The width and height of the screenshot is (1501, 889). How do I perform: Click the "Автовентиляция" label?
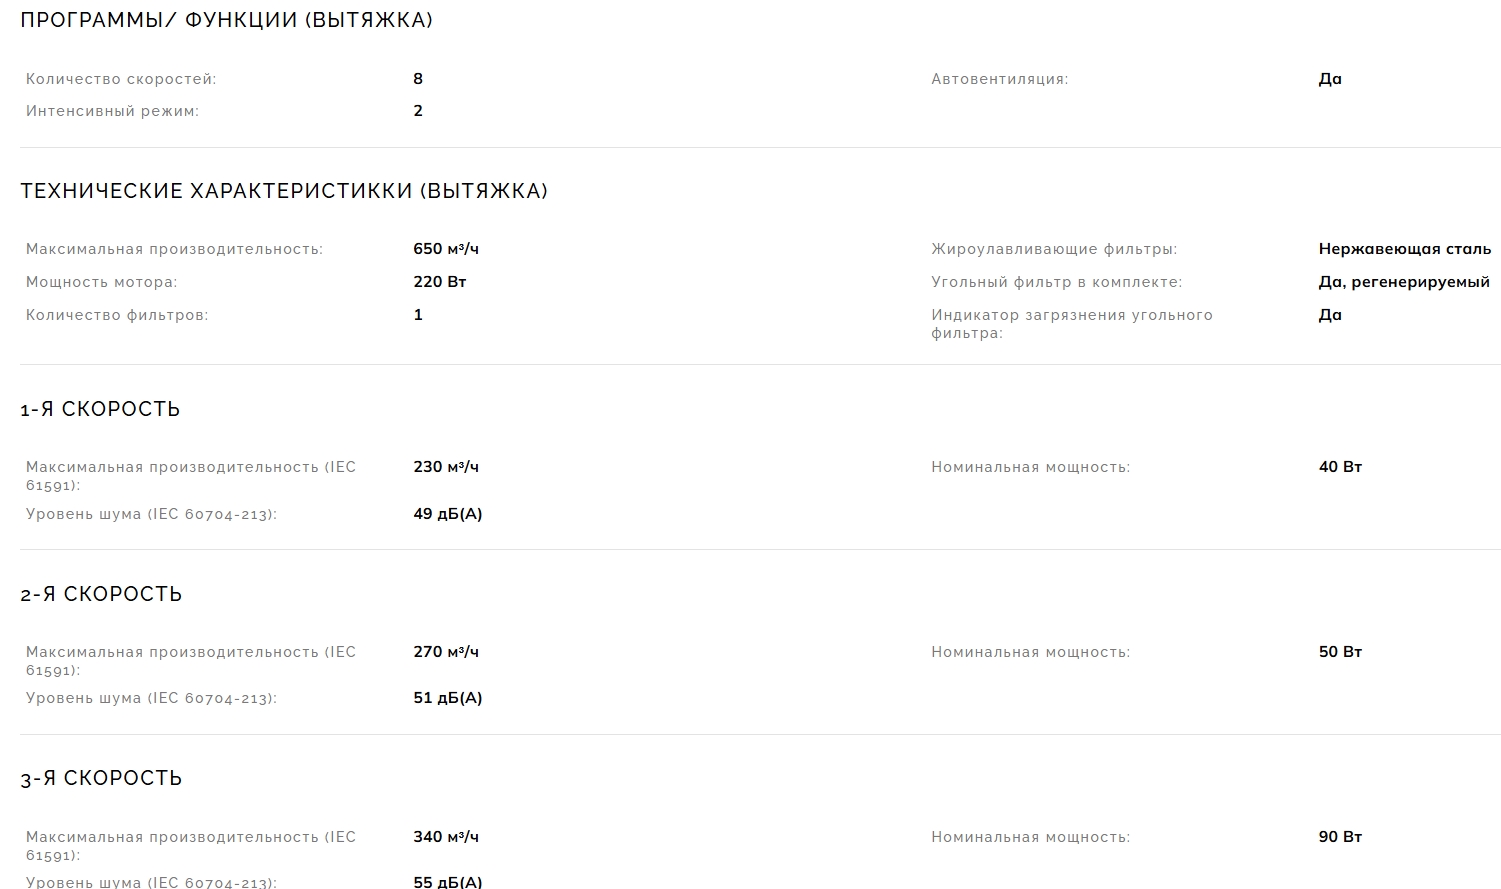[x=999, y=79]
